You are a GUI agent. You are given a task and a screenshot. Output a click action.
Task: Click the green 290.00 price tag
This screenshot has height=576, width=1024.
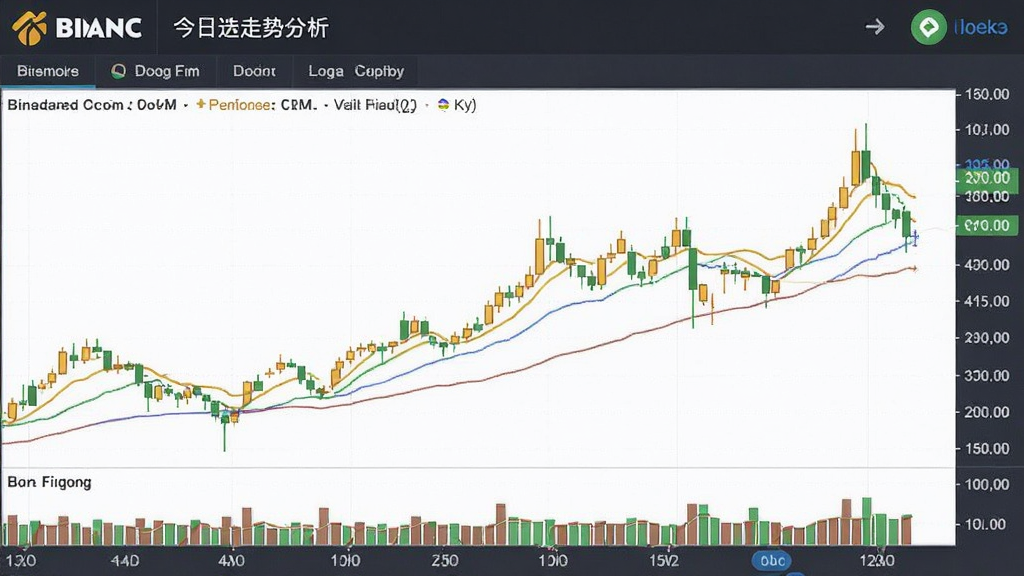point(987,178)
